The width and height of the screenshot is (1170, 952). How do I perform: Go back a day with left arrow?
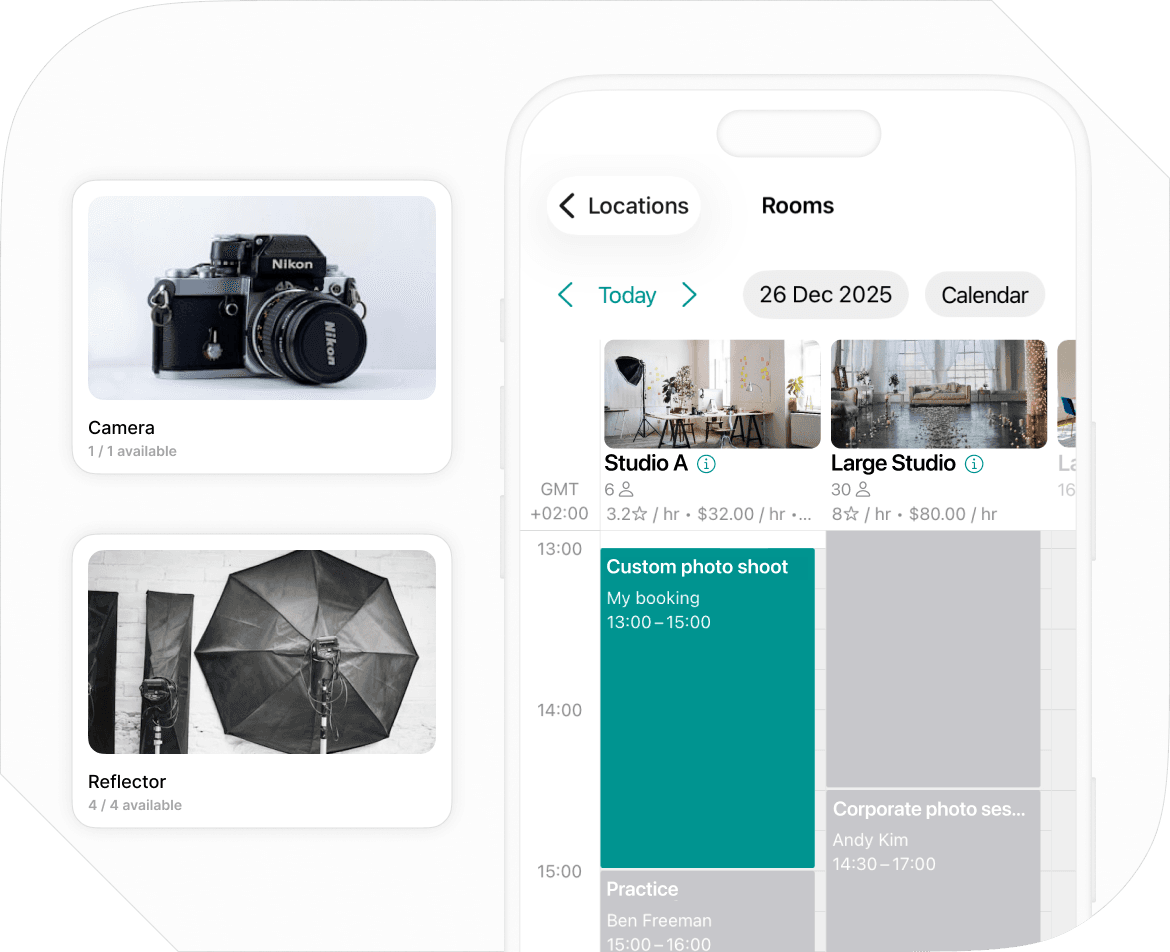click(565, 295)
